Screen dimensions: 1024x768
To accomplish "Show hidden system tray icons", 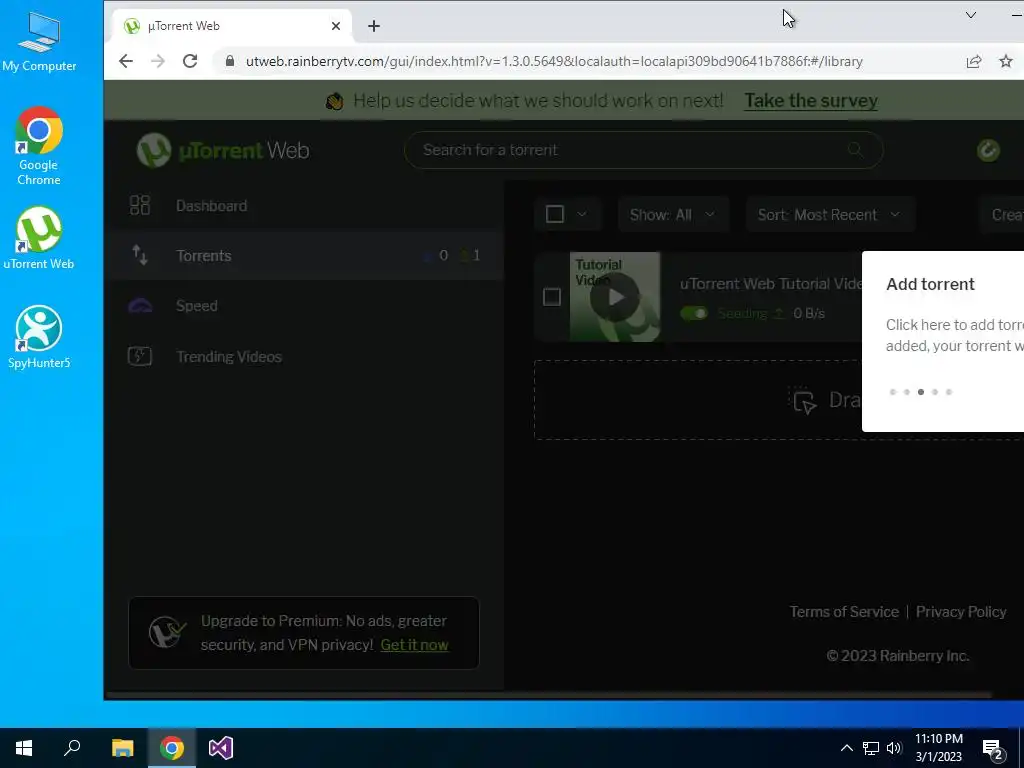I will coord(846,748).
